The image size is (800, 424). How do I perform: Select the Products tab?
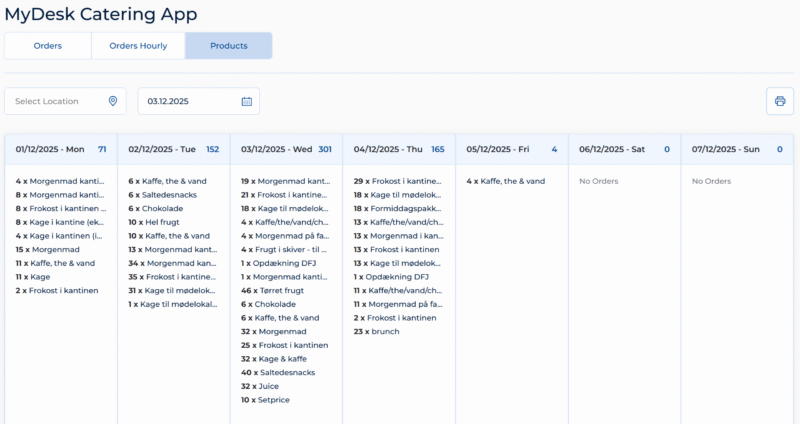(229, 46)
